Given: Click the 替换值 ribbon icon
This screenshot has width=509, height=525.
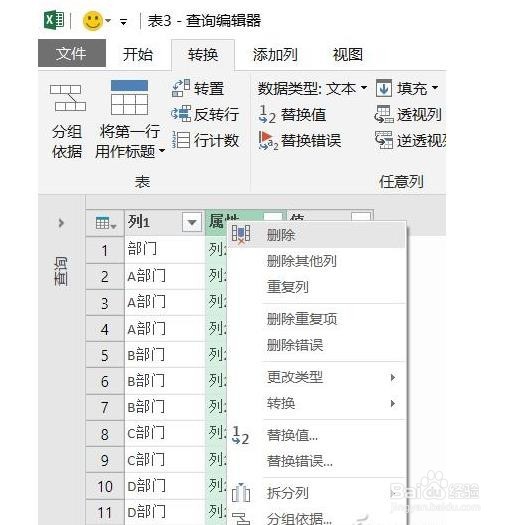Looking at the screenshot, I should (268, 115).
